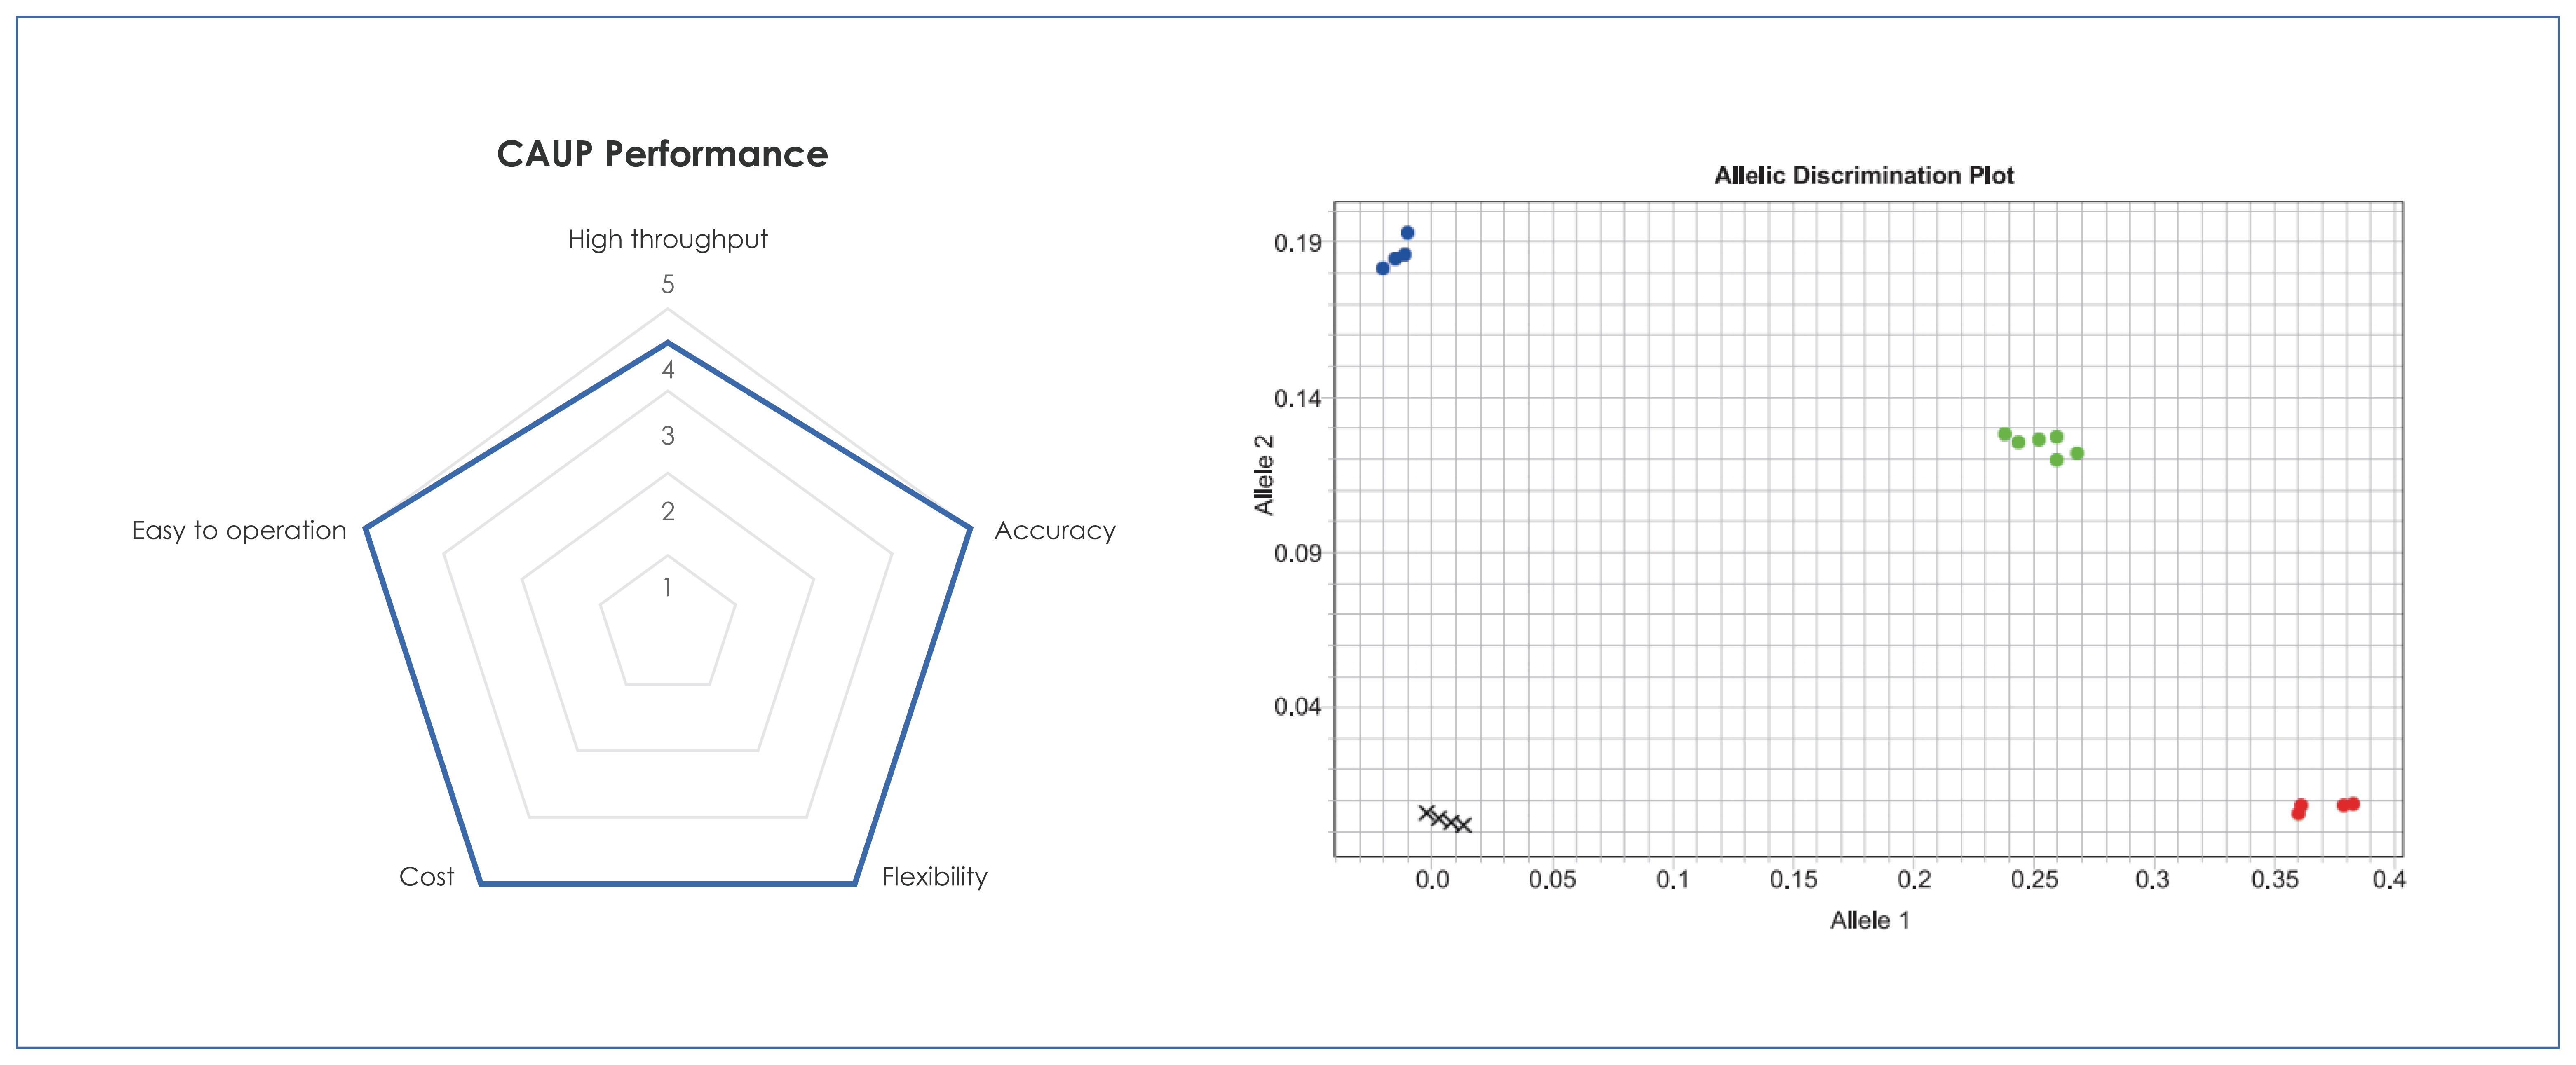
Task: Select the "High throughput" radar axis label
Action: (667, 239)
